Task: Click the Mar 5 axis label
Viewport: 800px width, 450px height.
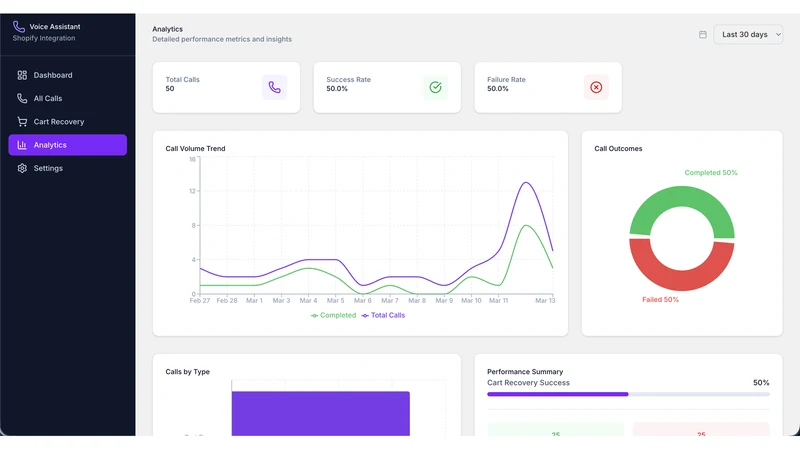Action: tap(335, 301)
